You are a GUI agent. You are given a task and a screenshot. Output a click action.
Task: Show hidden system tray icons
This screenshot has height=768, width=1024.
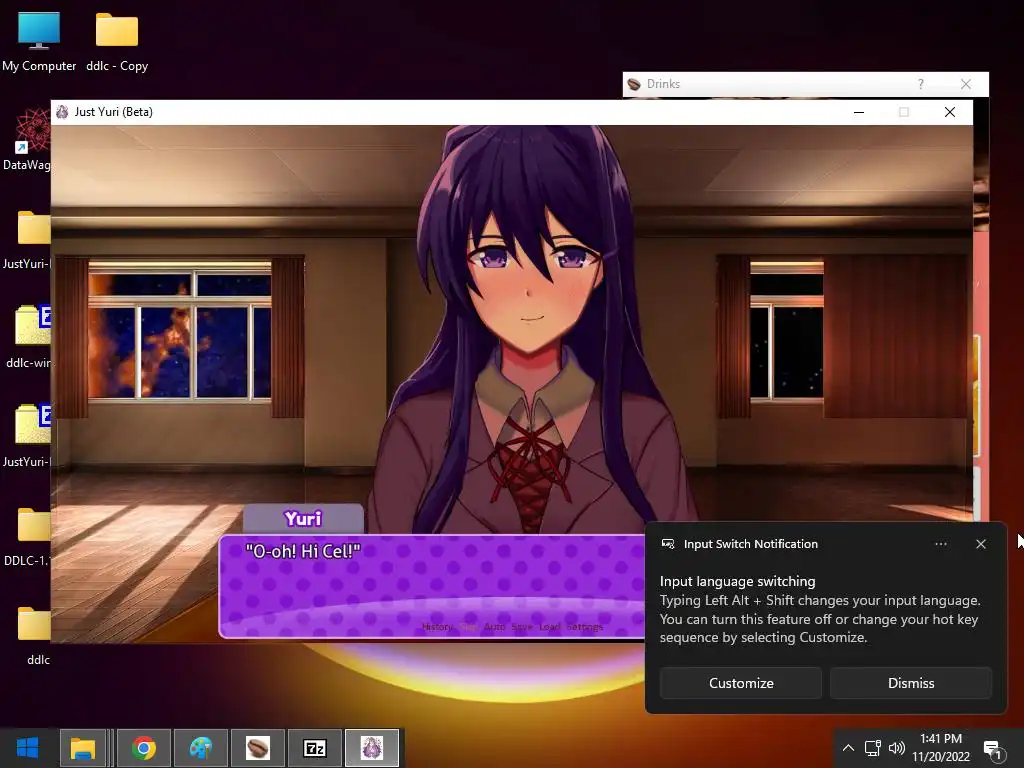click(x=848, y=748)
